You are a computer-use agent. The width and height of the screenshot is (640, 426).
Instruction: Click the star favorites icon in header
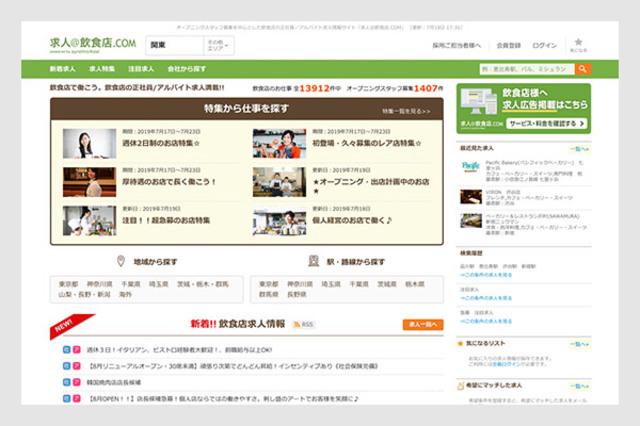pyautogui.click(x=578, y=43)
